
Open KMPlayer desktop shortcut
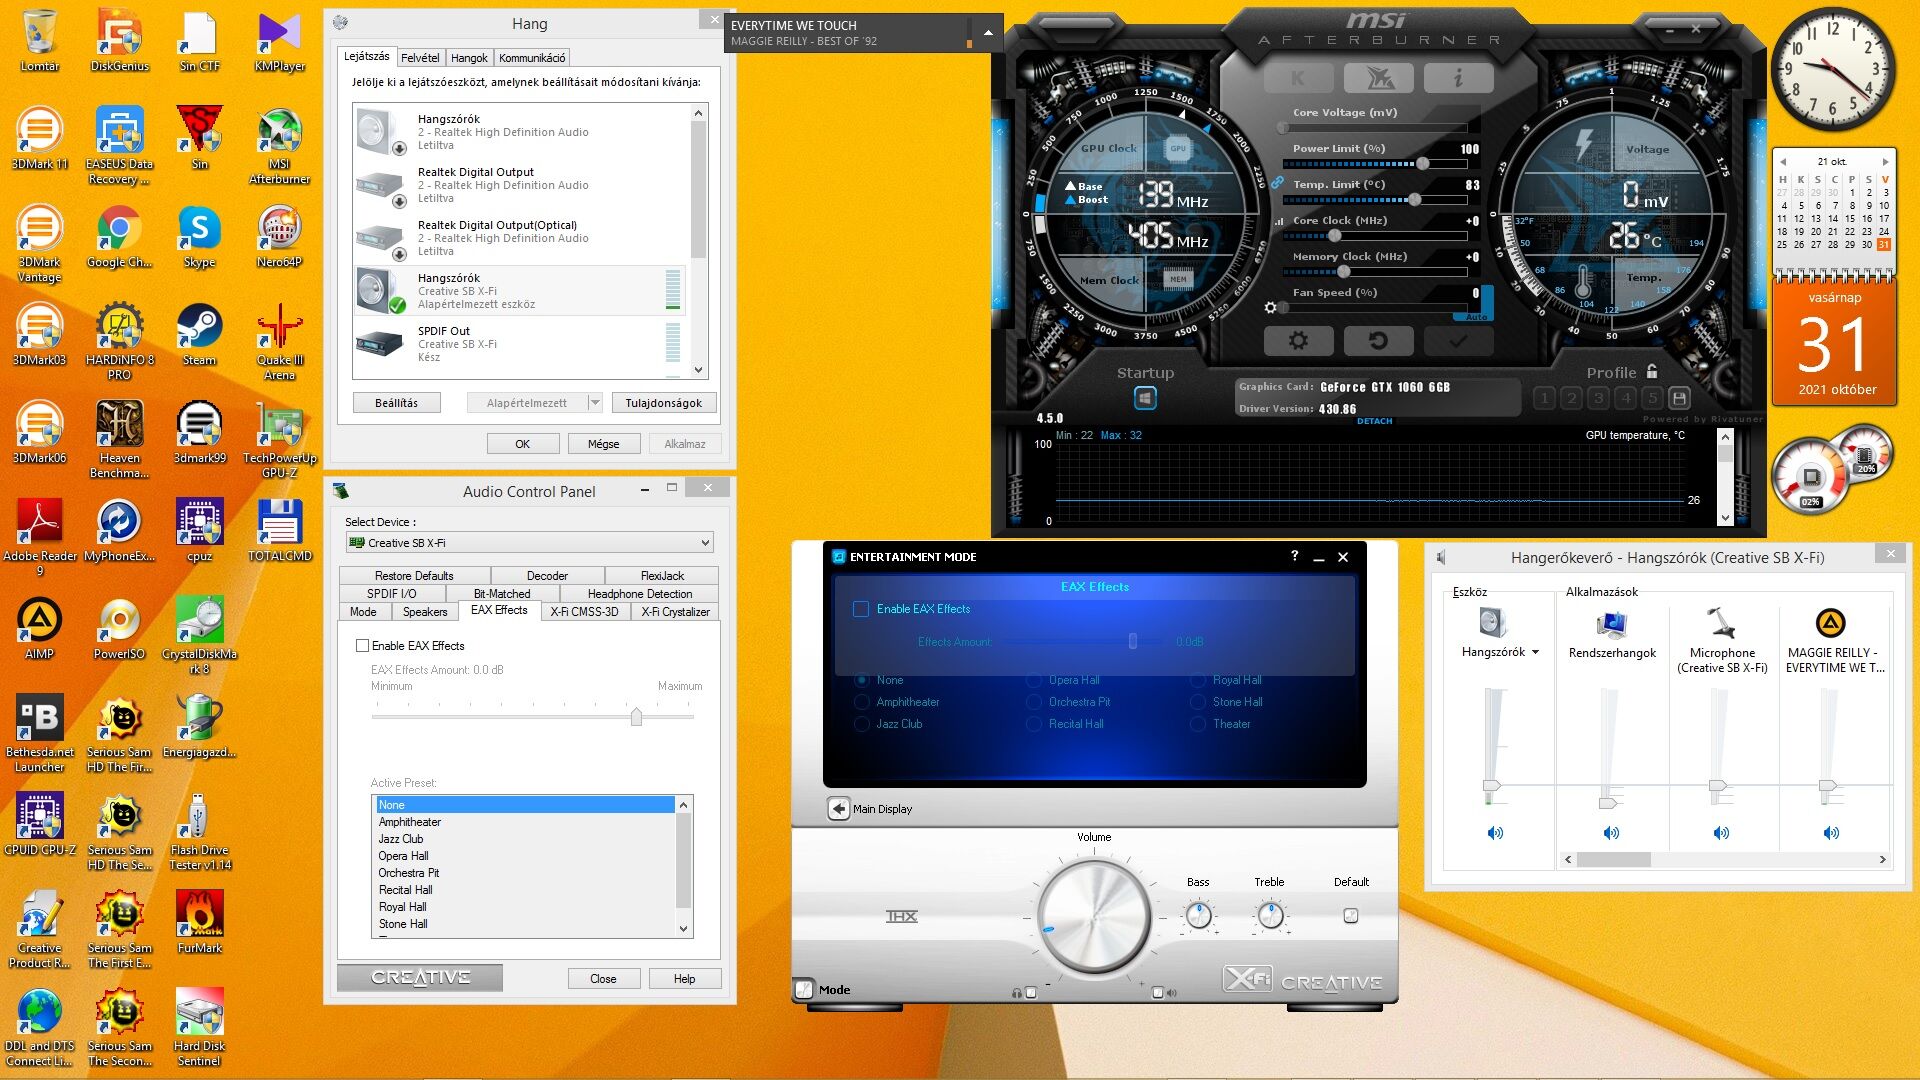tap(279, 42)
